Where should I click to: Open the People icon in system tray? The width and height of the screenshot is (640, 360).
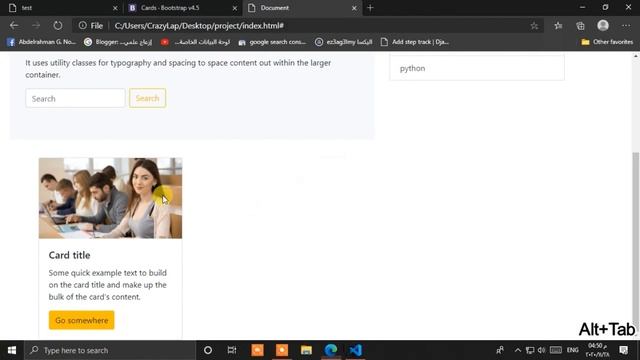[x=500, y=350]
